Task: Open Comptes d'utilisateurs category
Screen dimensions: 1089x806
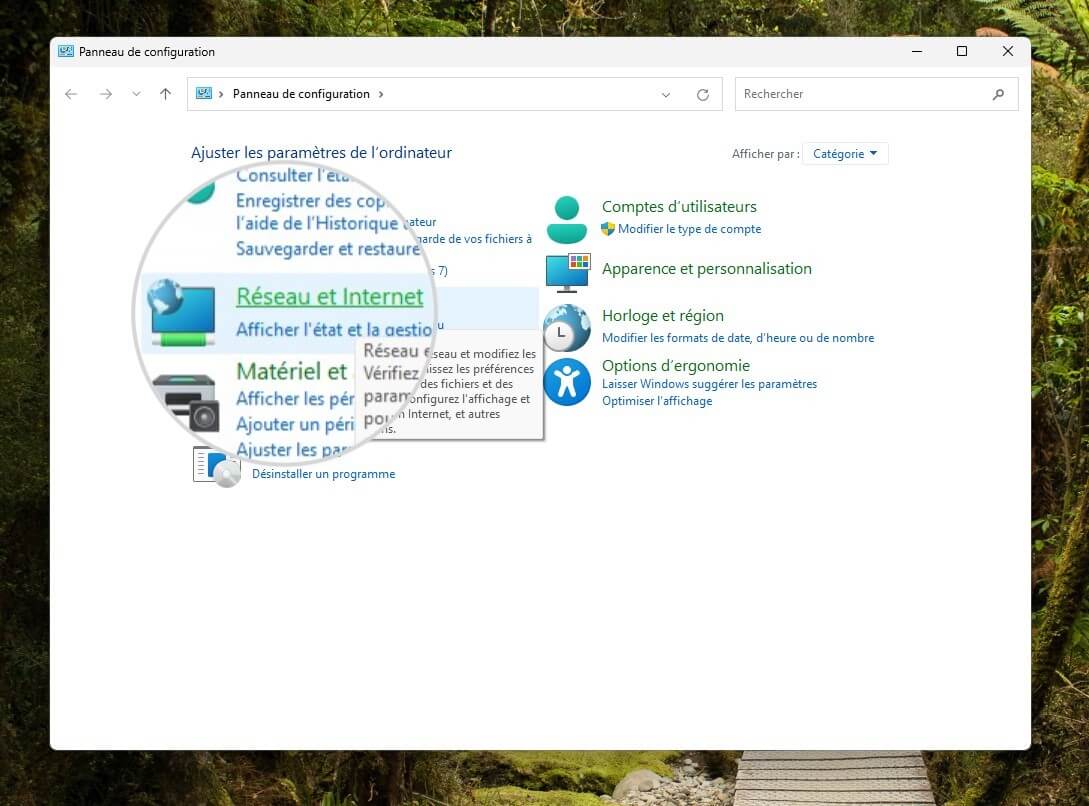Action: (679, 207)
